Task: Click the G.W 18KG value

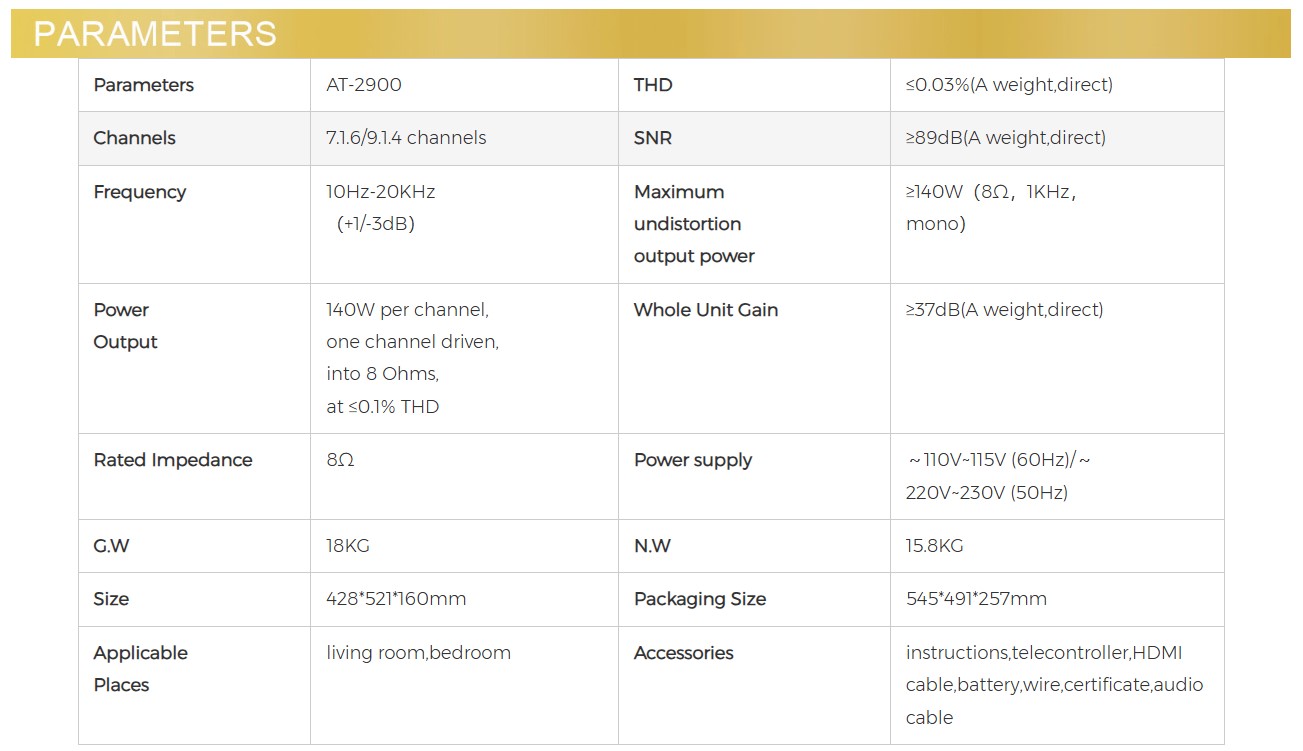Action: (348, 546)
